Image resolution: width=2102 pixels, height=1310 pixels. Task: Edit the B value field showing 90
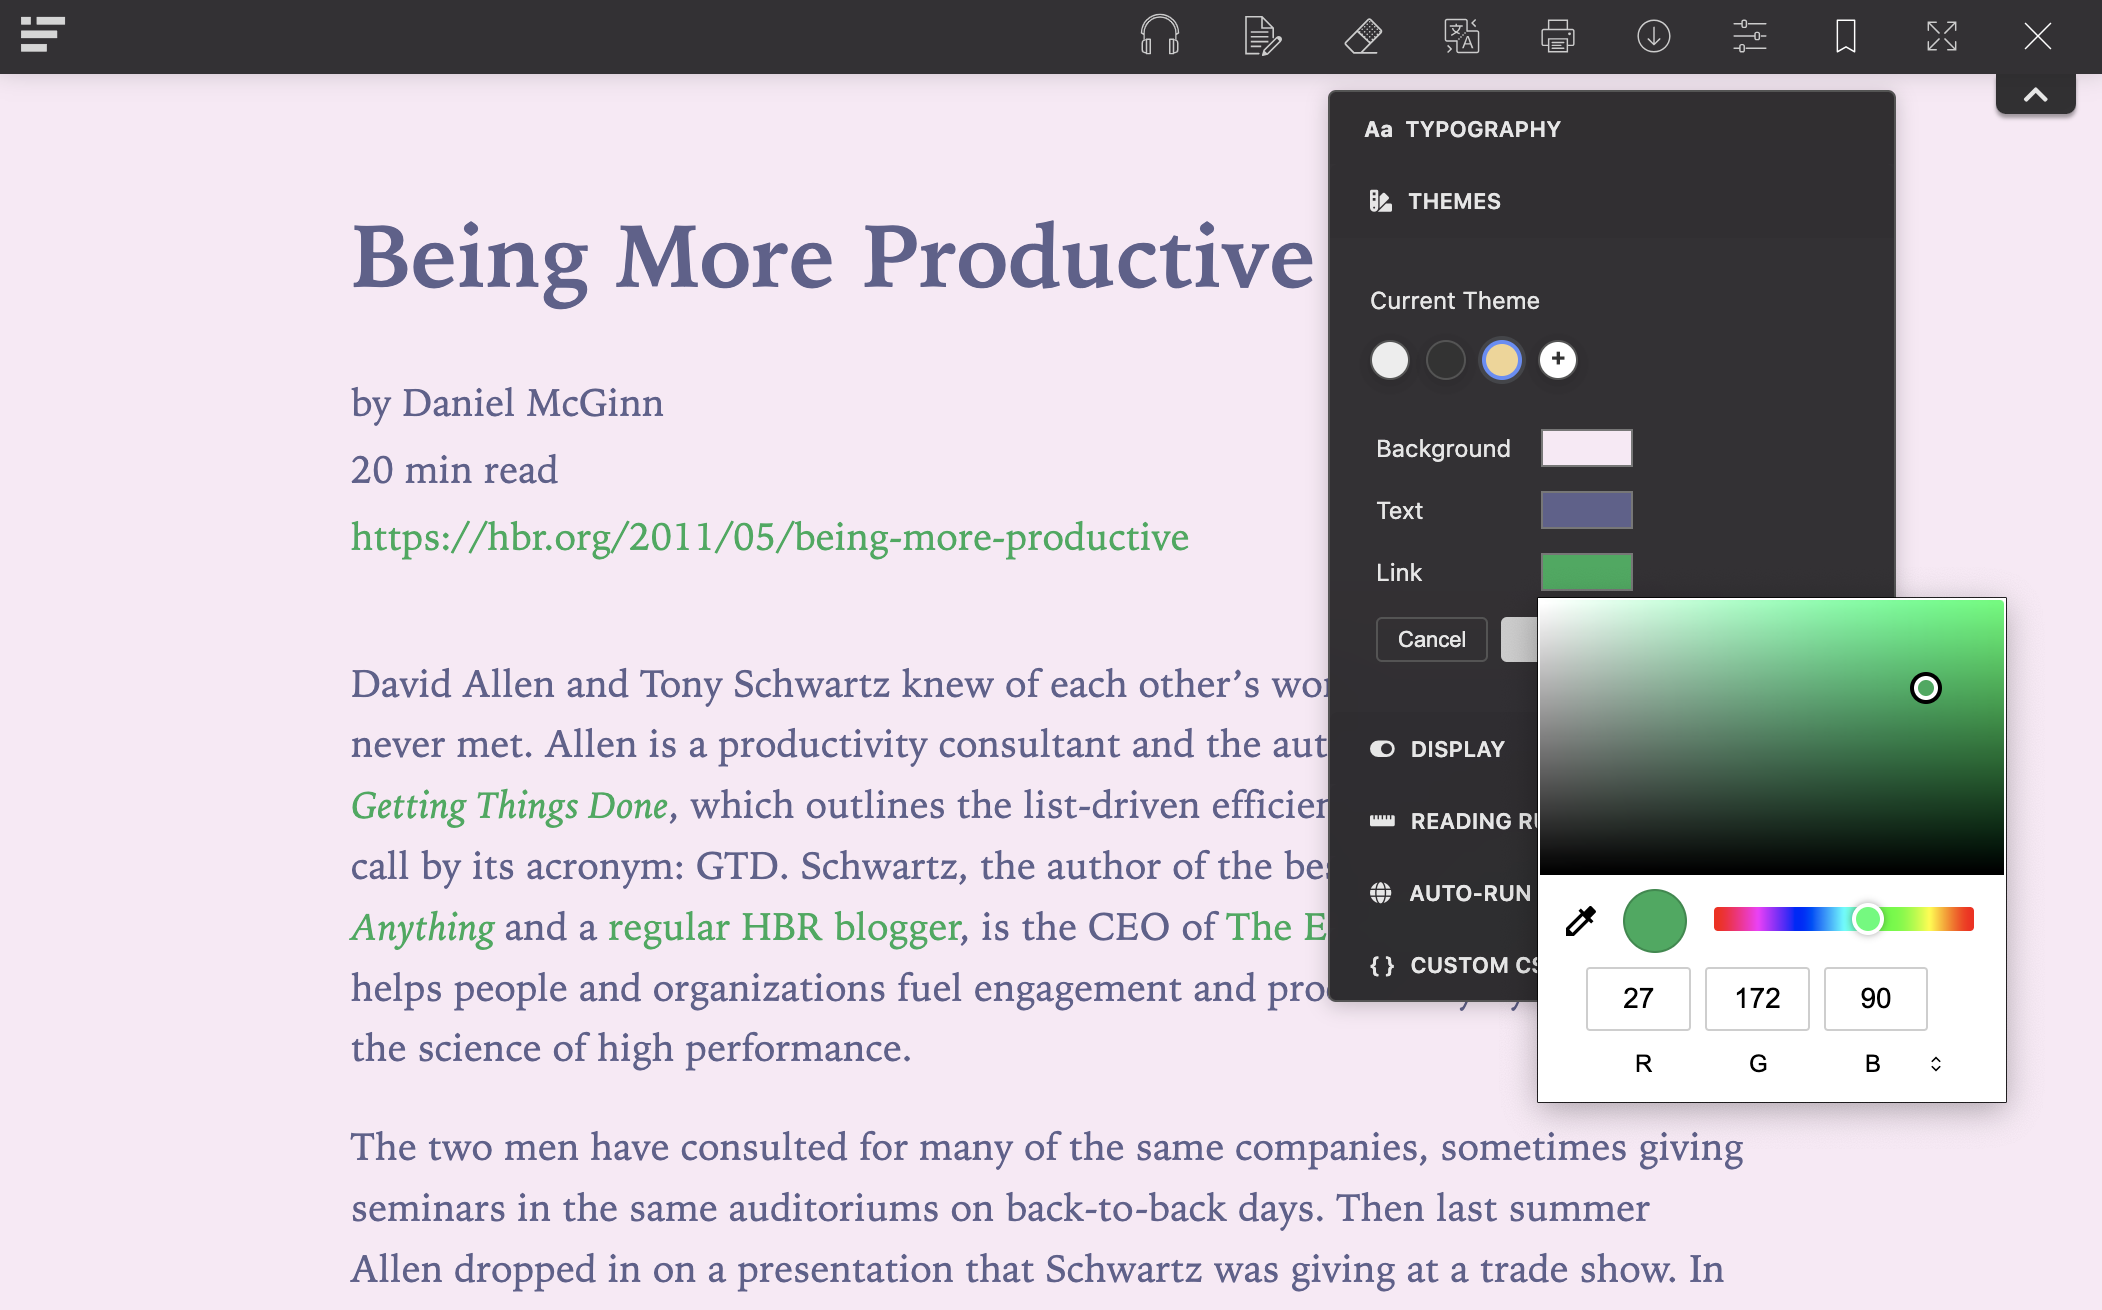coord(1875,998)
